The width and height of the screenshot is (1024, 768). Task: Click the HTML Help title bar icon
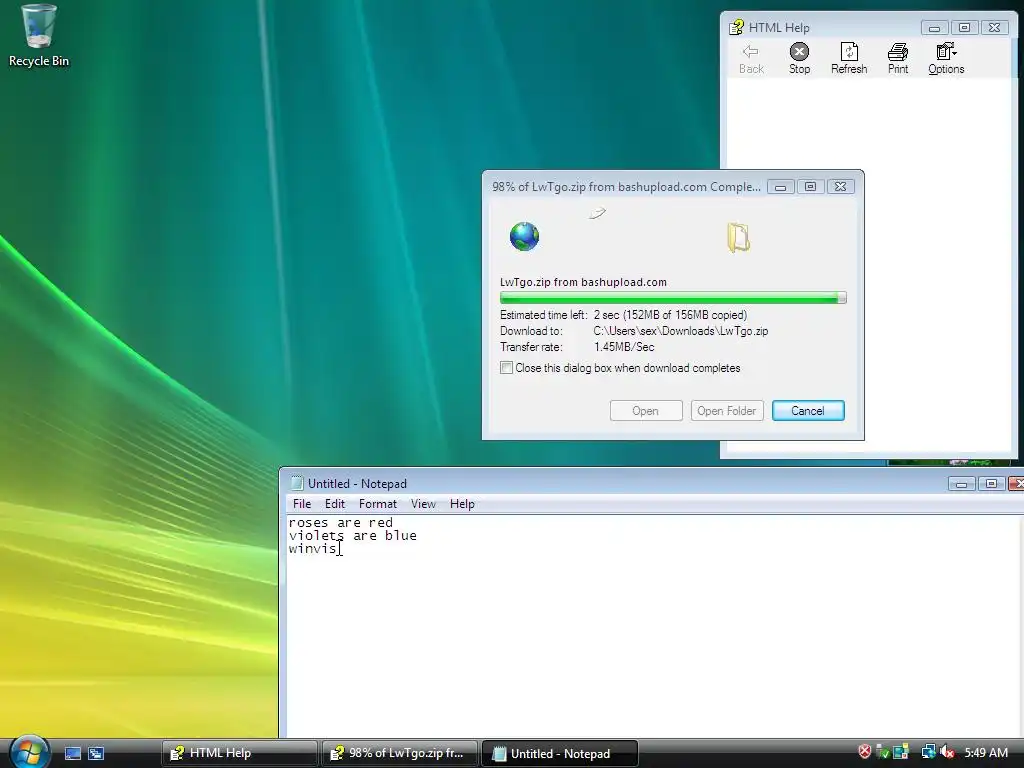(x=737, y=27)
